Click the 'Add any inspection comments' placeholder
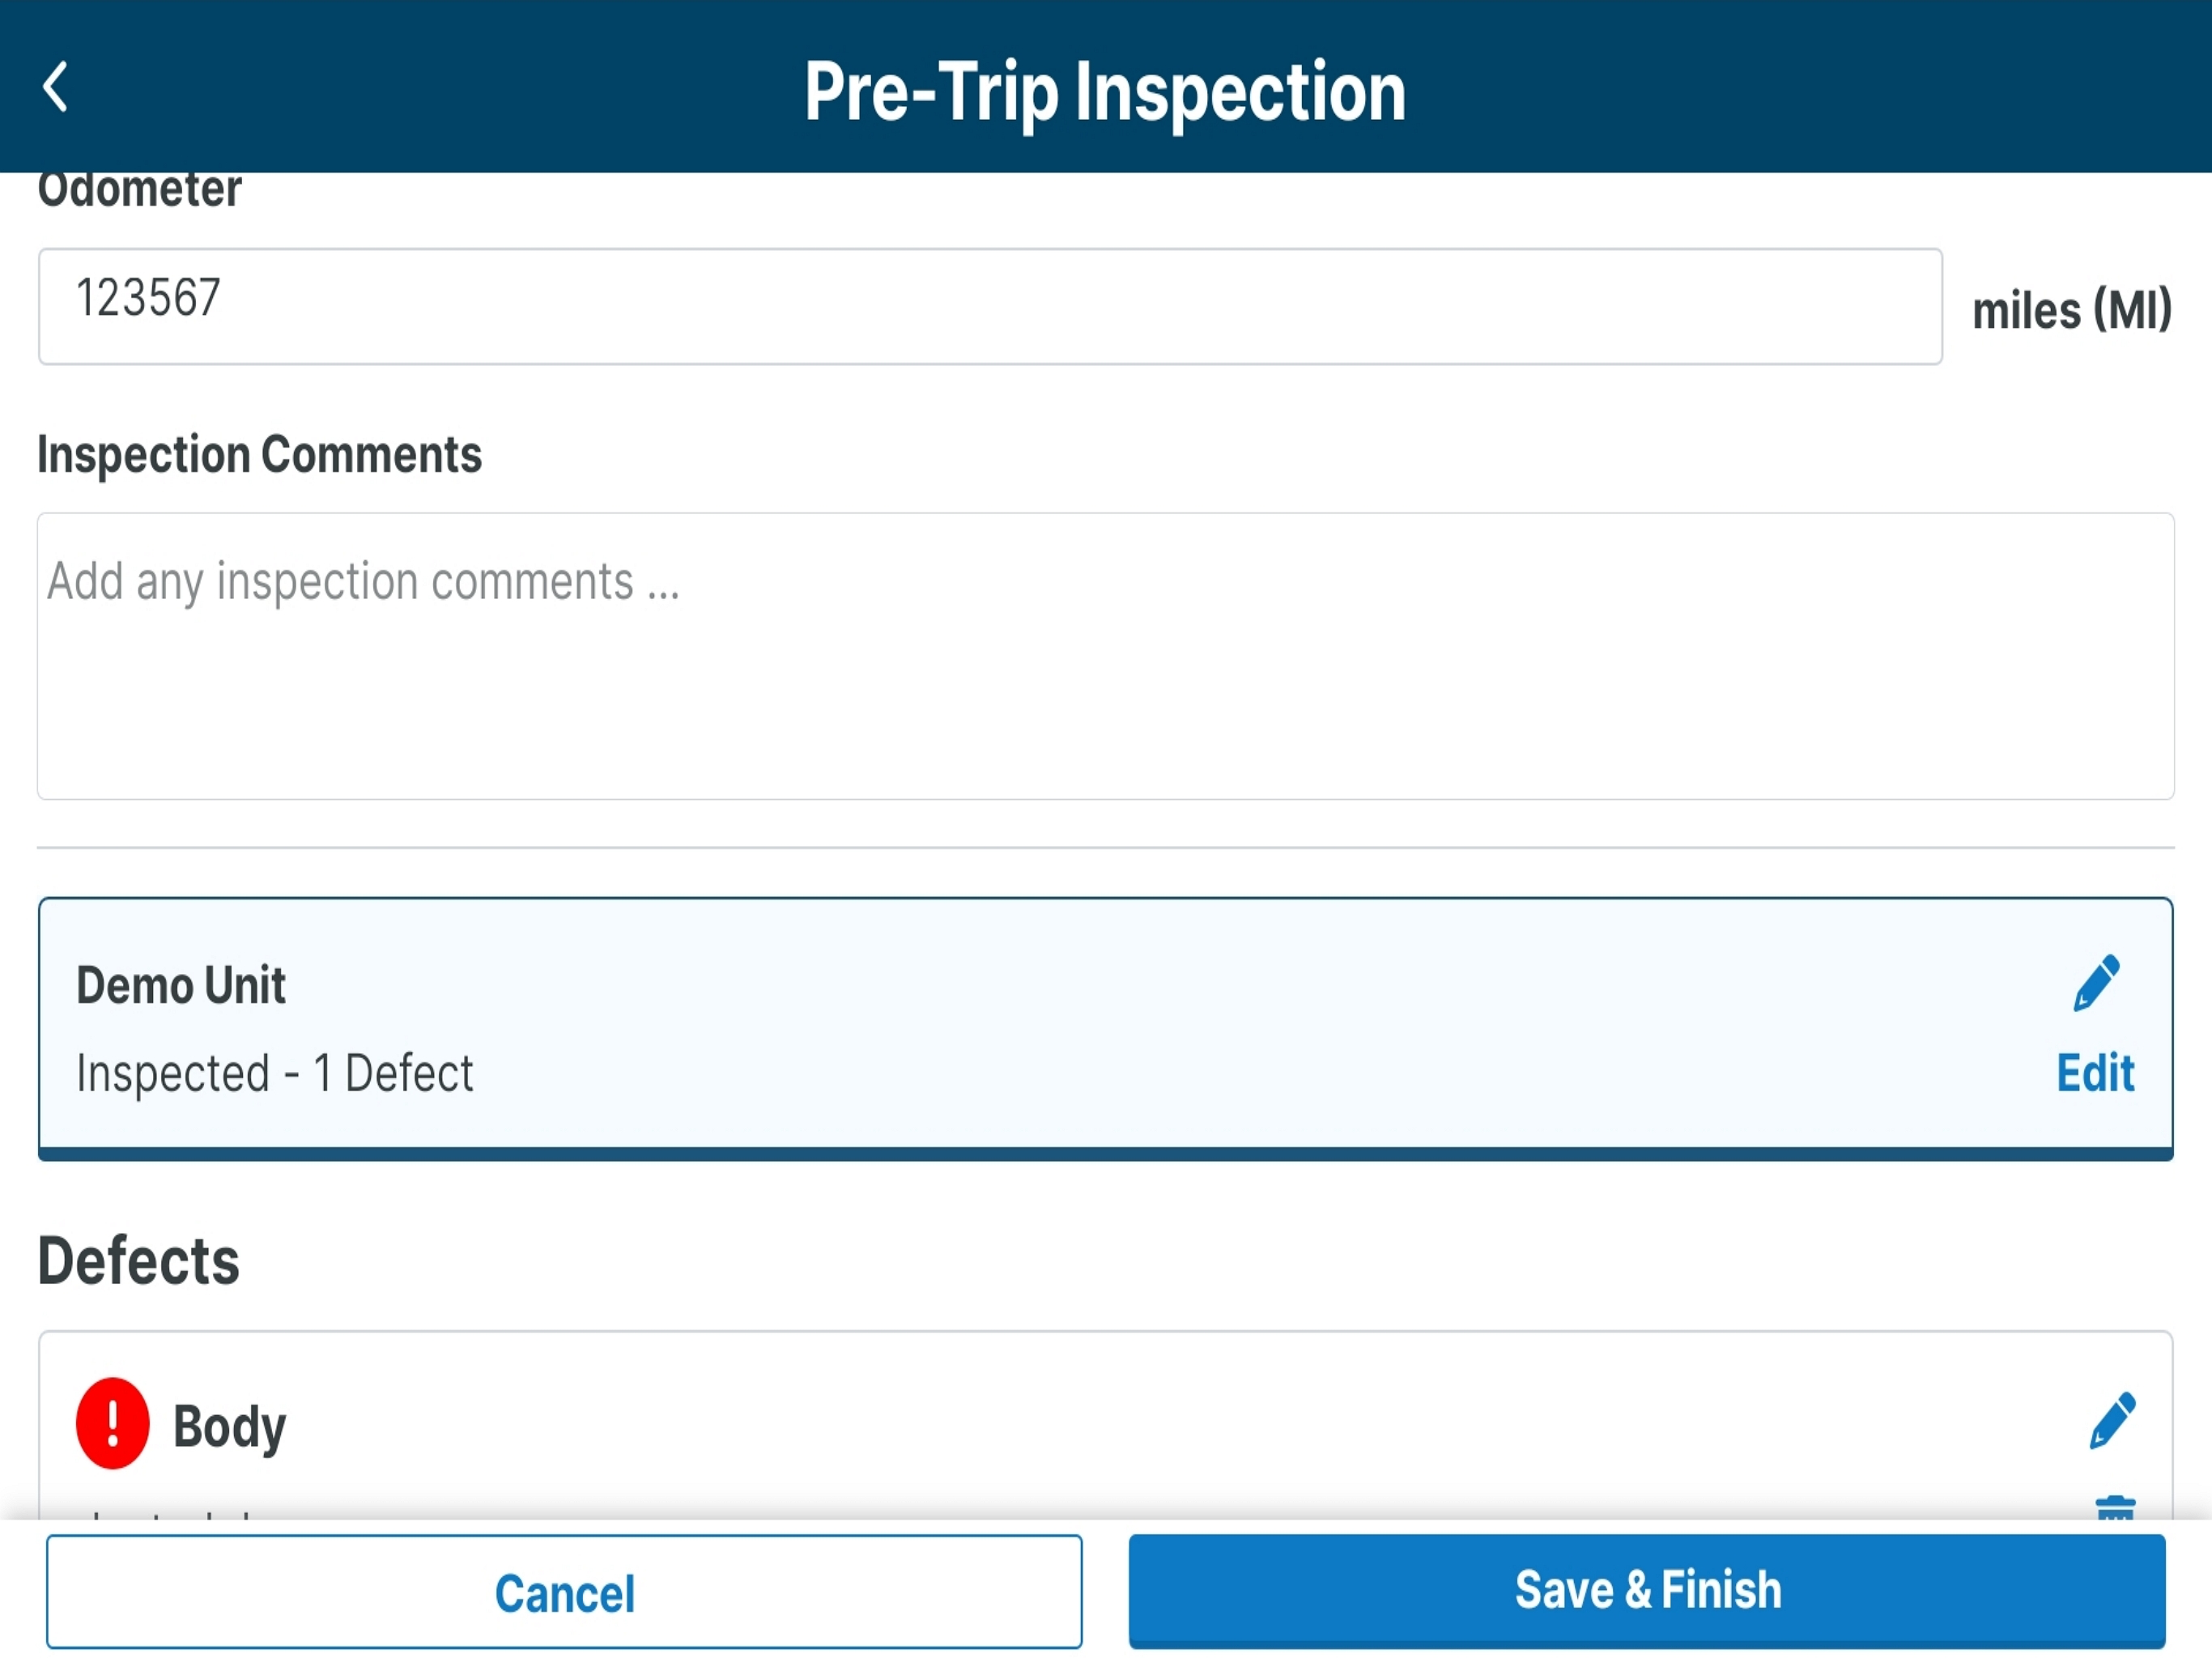 tap(363, 582)
